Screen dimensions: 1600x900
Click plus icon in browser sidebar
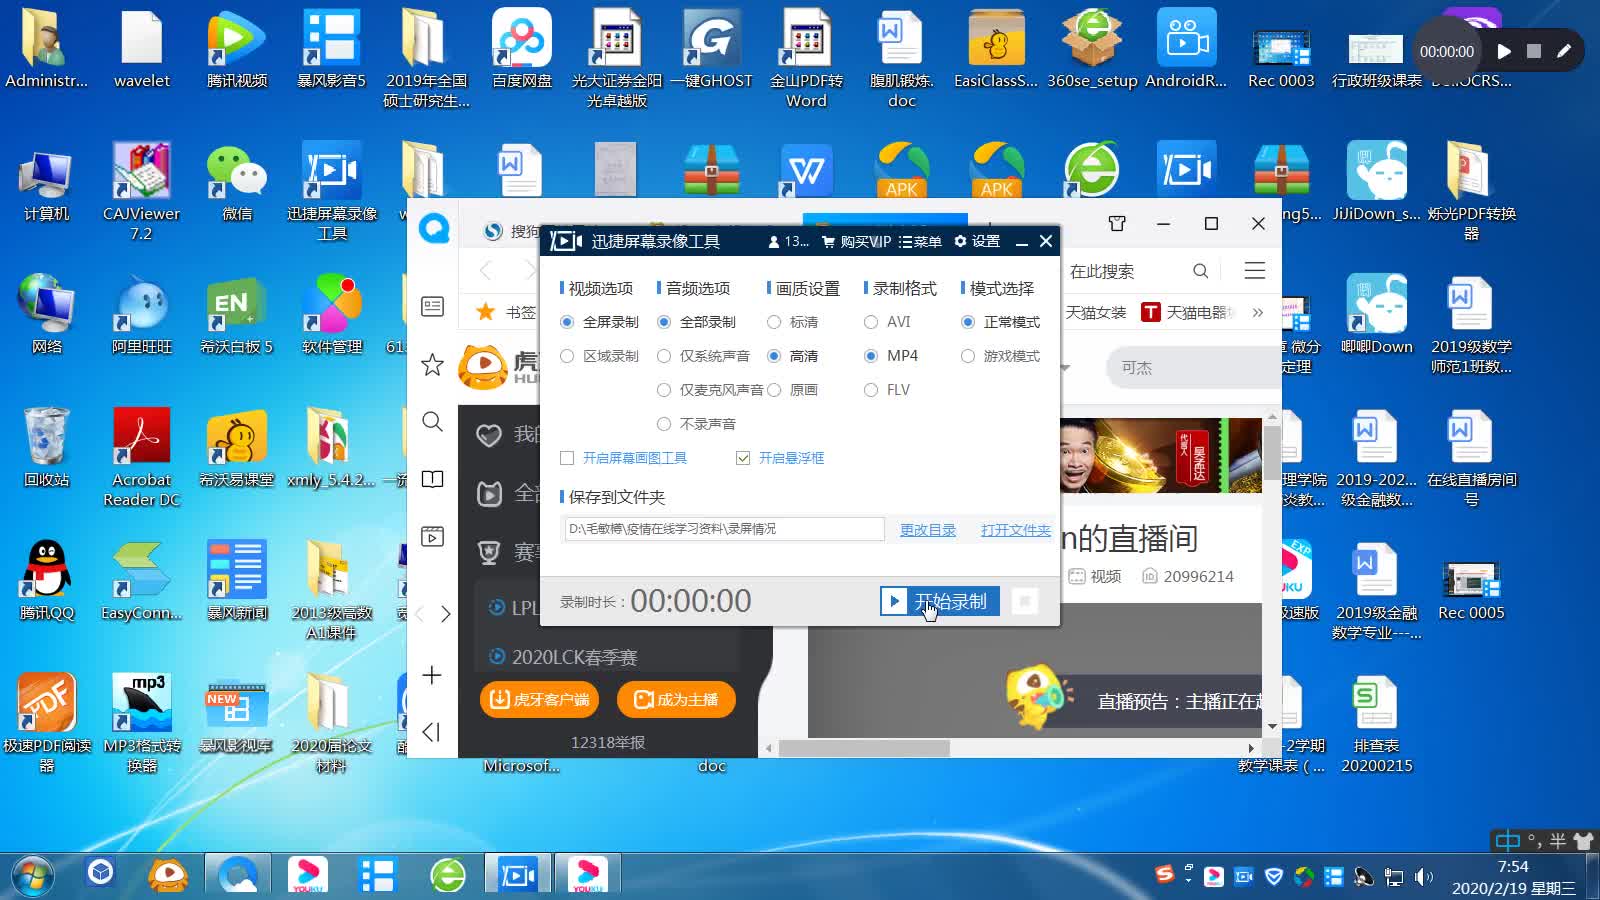[x=432, y=675]
